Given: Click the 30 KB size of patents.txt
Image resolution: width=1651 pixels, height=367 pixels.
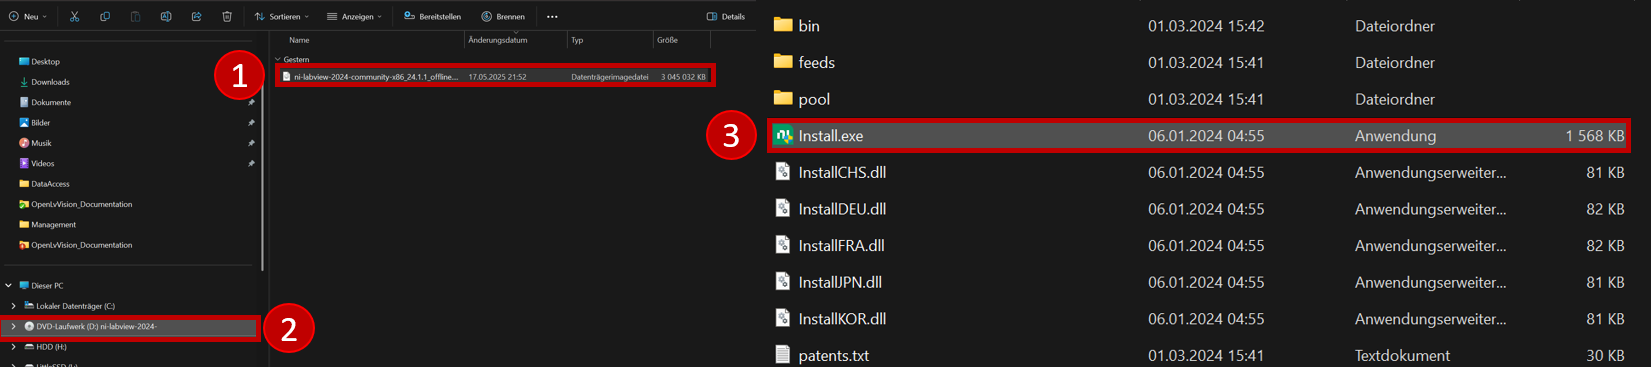Looking at the screenshot, I should click(x=1605, y=356).
